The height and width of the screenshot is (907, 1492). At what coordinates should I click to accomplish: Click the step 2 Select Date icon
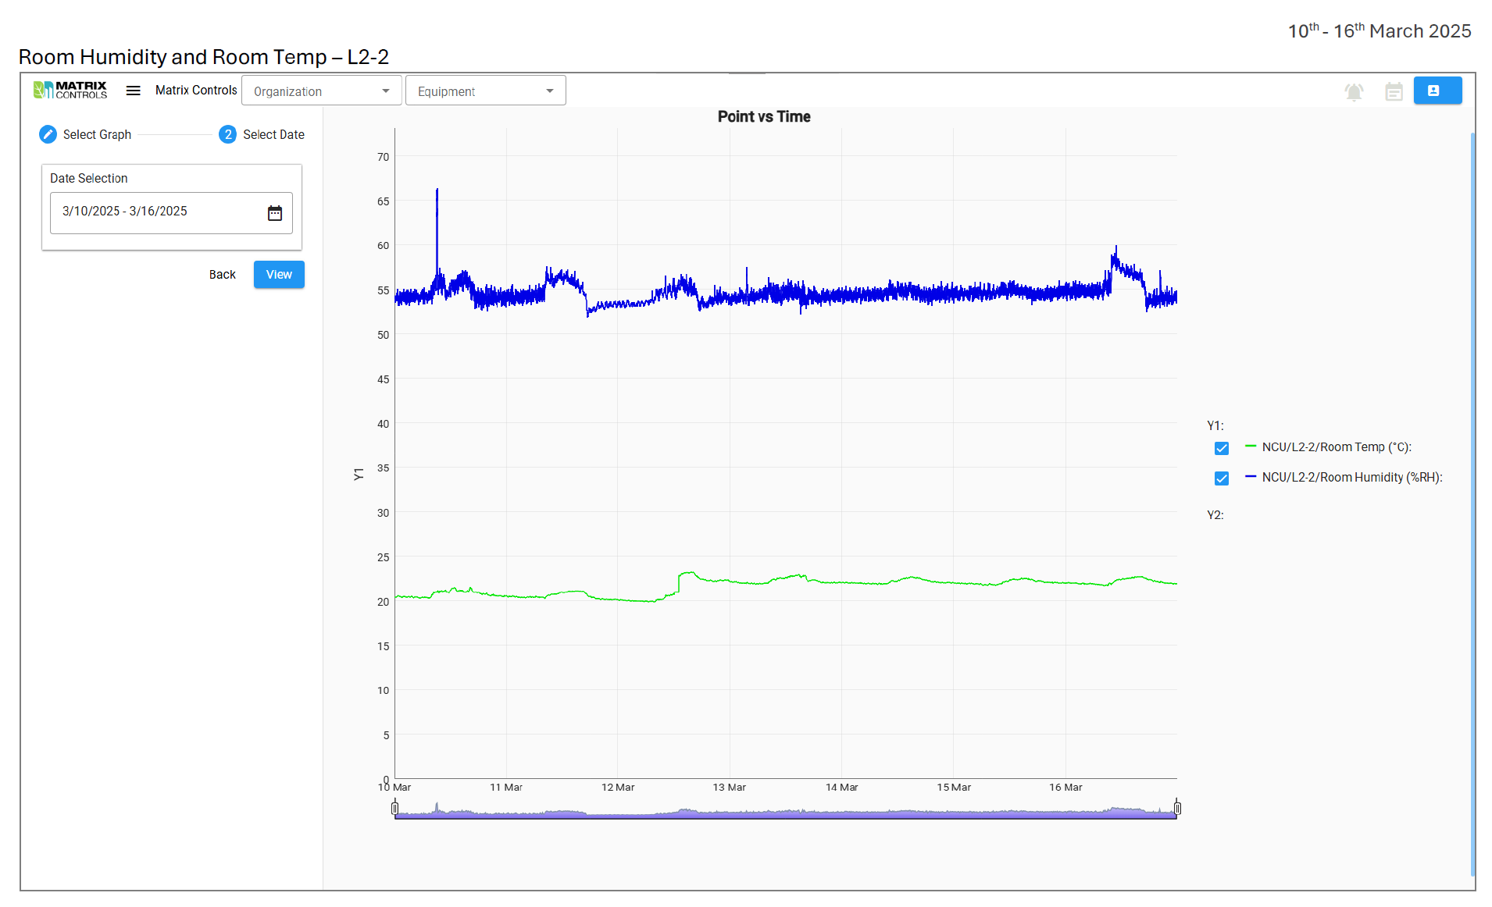[228, 134]
